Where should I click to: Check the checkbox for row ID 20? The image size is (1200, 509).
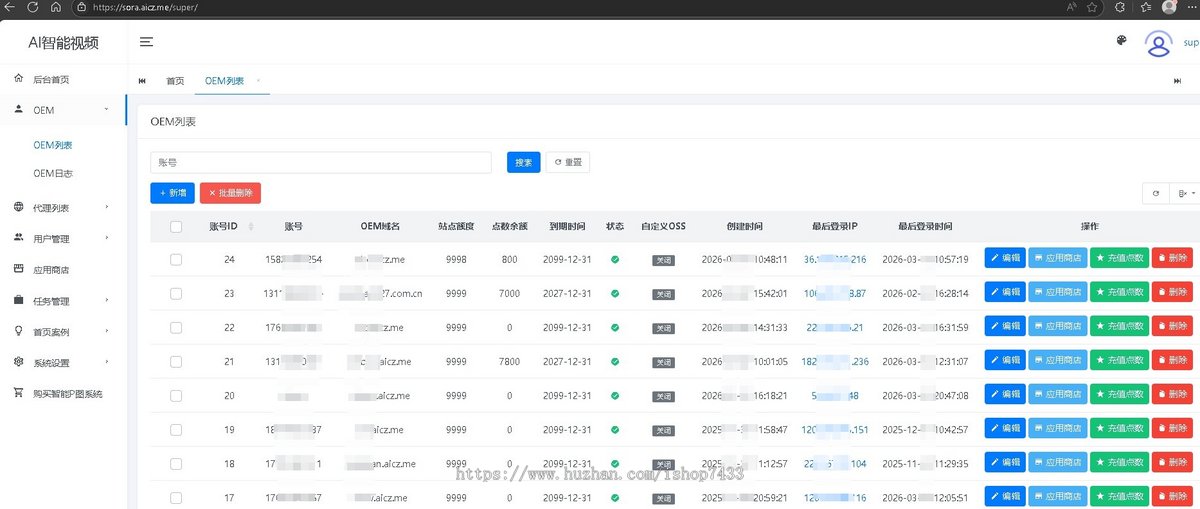[176, 396]
